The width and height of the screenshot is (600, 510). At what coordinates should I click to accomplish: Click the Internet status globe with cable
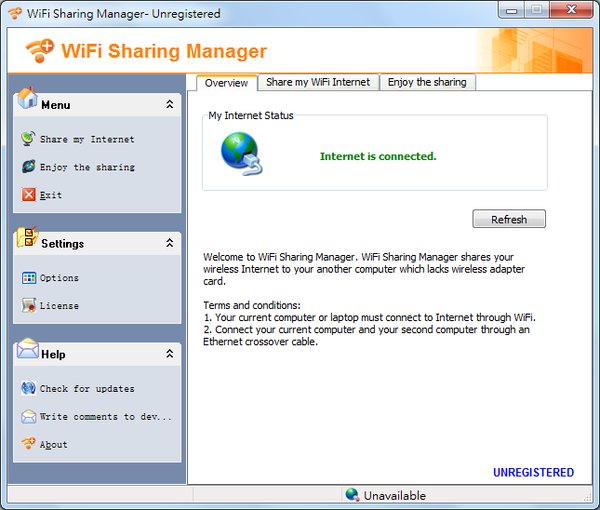point(242,154)
